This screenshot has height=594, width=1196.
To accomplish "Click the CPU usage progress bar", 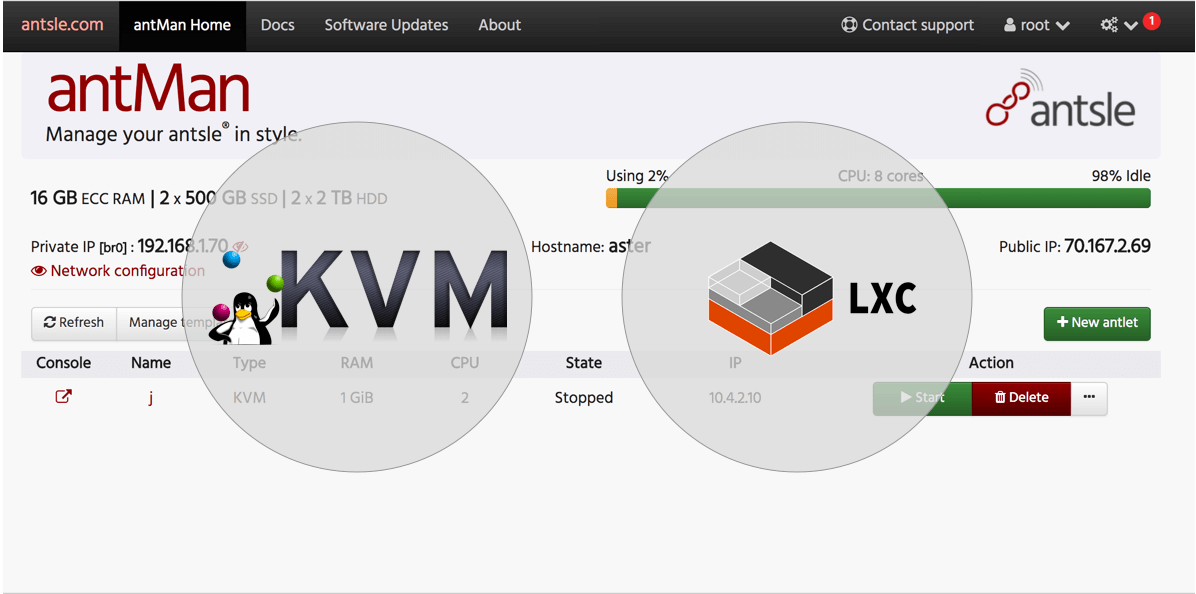I will pos(878,198).
